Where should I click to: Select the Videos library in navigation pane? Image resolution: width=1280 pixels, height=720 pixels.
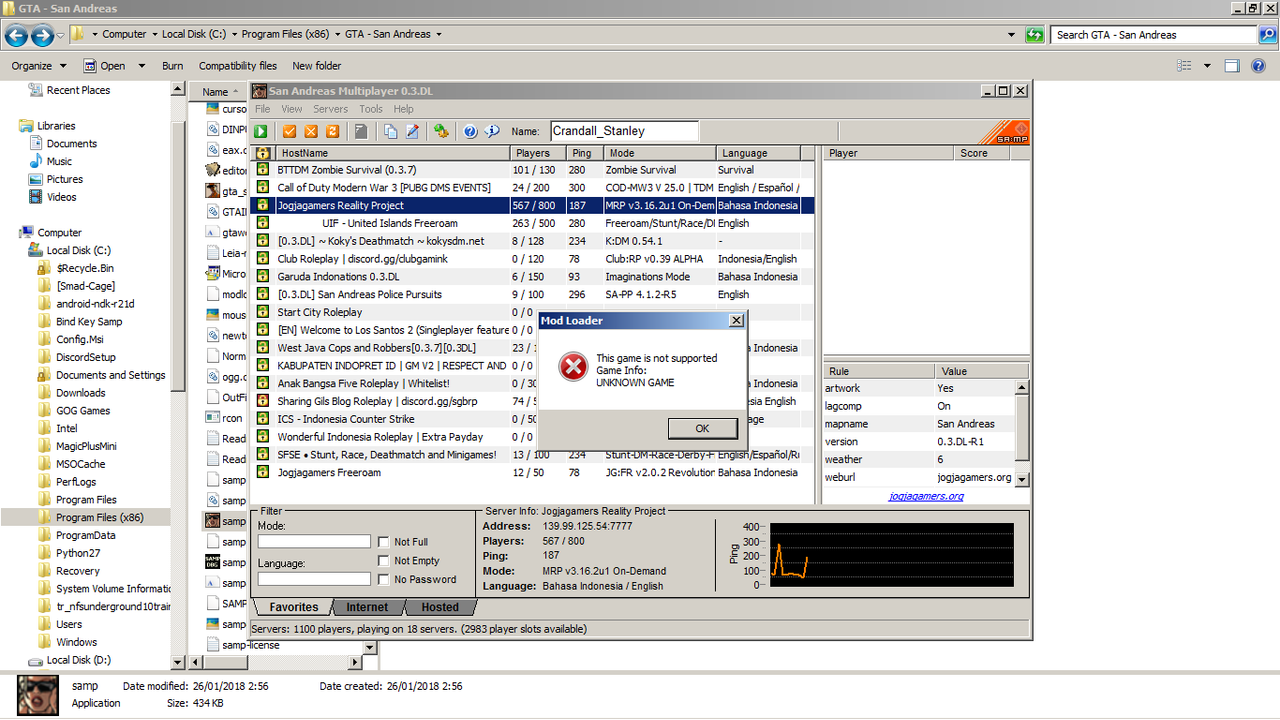point(61,197)
